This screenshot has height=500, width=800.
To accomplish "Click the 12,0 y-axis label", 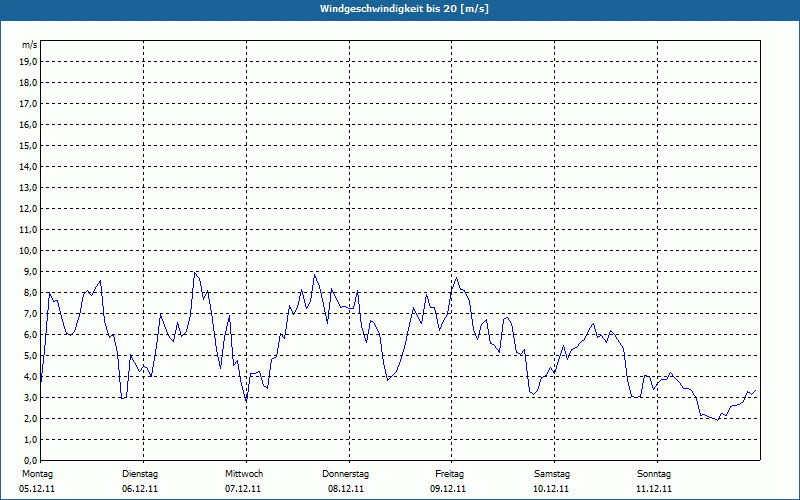I will pyautogui.click(x=28, y=208).
